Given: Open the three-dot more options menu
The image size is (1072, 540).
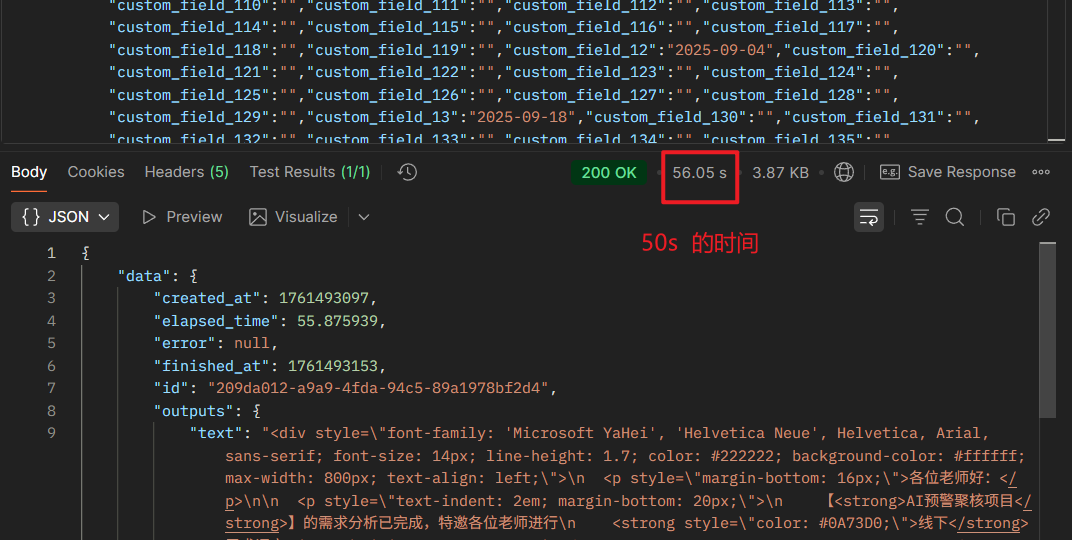Looking at the screenshot, I should pyautogui.click(x=1041, y=172).
